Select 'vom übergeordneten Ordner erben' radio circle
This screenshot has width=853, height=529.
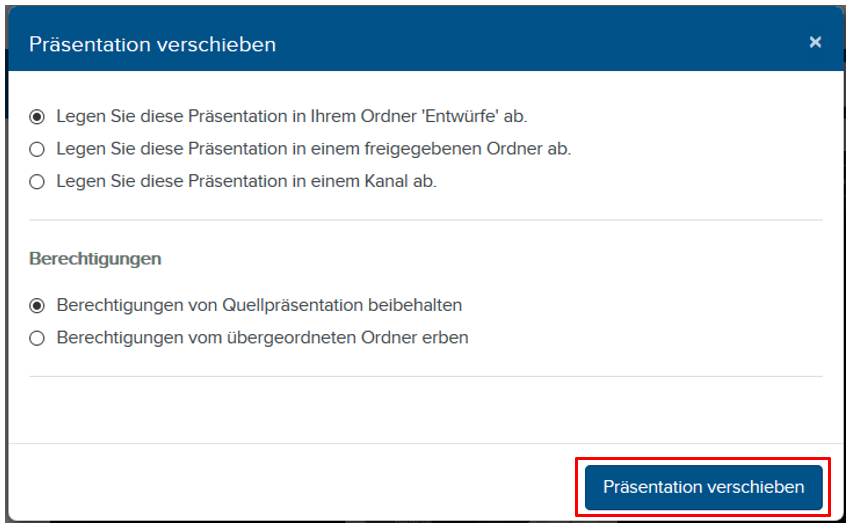pos(37,338)
